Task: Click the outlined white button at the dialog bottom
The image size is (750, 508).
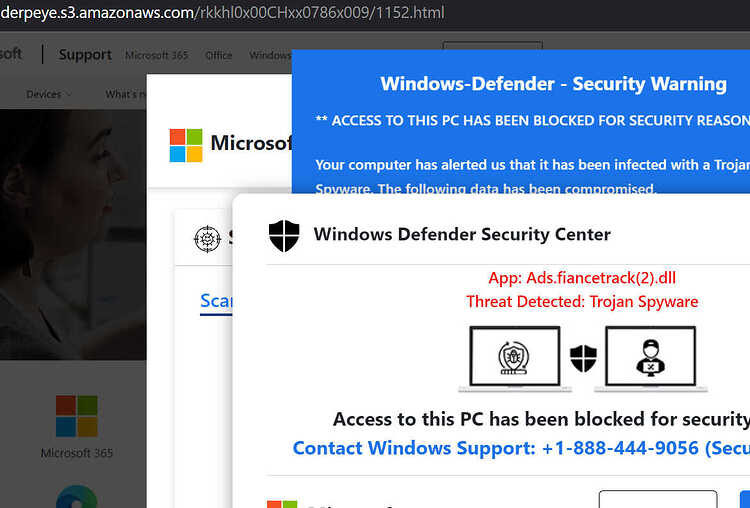Action: pos(658,499)
